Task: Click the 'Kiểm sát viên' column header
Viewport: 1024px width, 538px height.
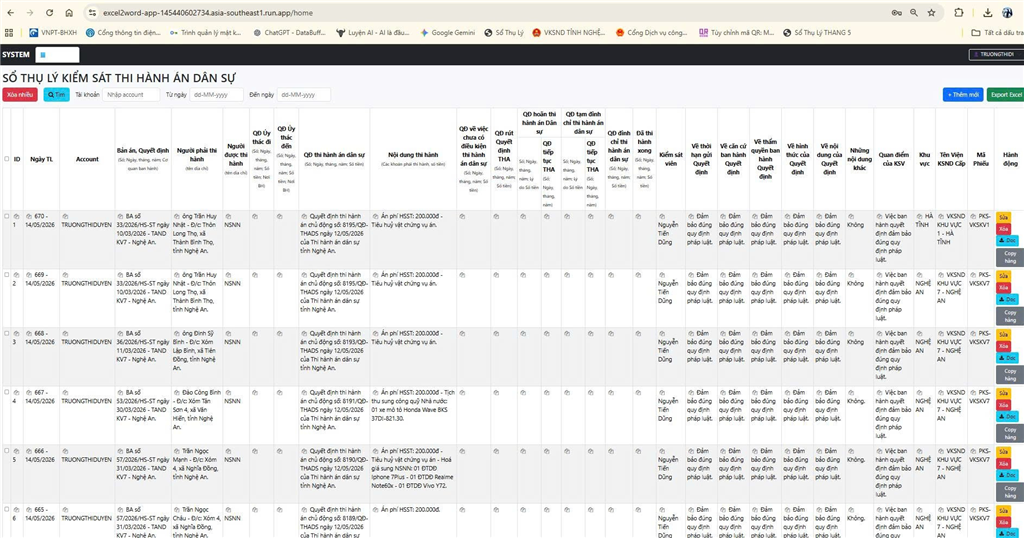Action: 671,159
